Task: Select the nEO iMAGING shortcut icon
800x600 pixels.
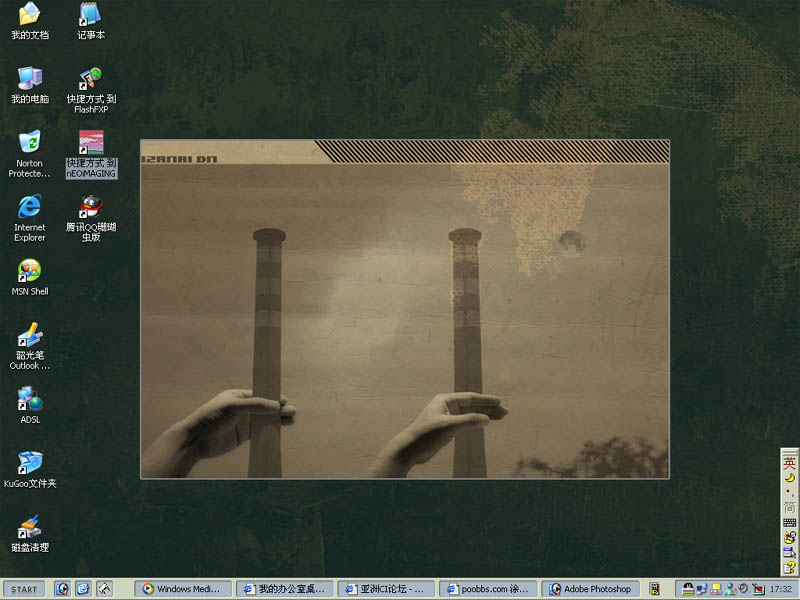Action: pyautogui.click(x=91, y=143)
